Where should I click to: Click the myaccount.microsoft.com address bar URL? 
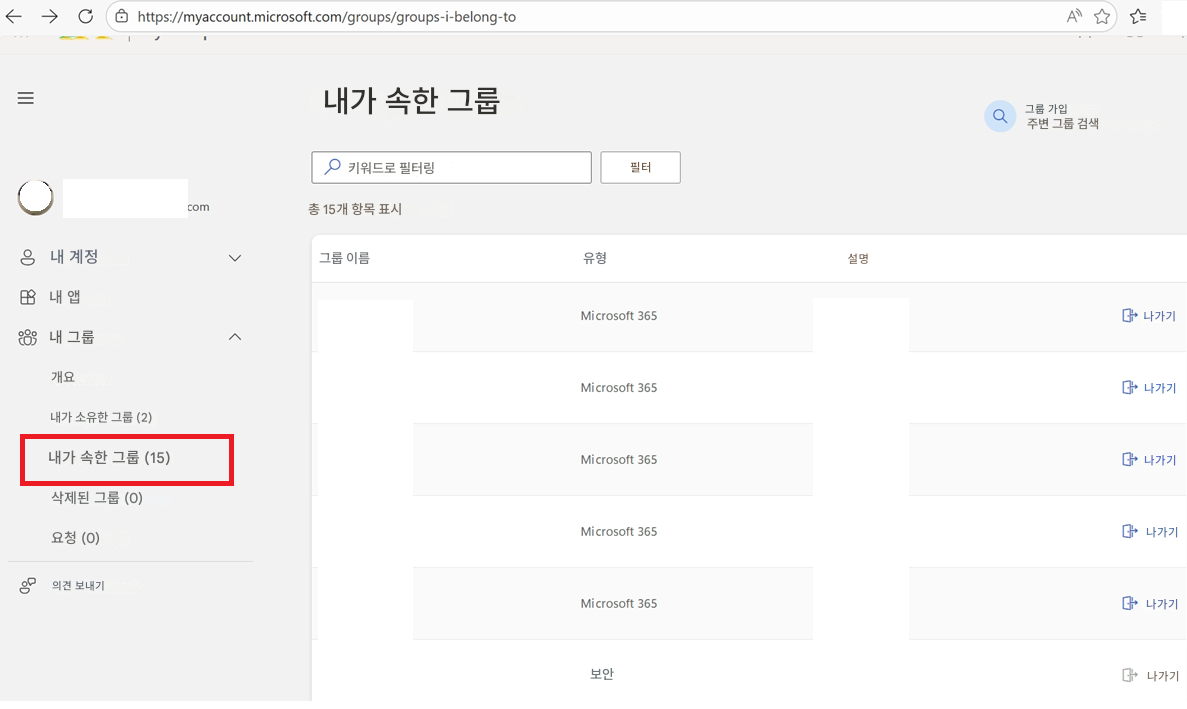tap(327, 17)
